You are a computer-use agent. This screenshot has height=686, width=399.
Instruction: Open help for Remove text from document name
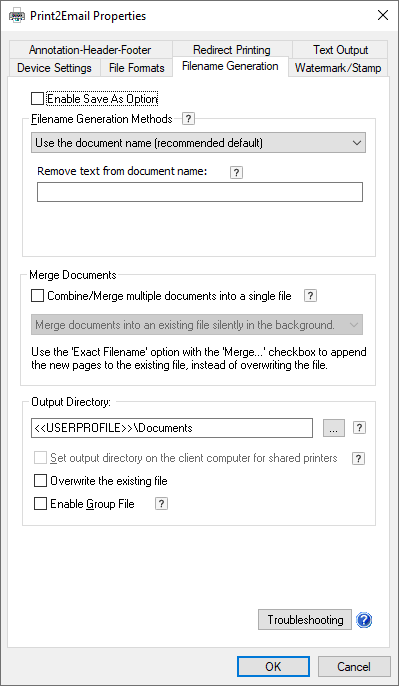point(236,172)
